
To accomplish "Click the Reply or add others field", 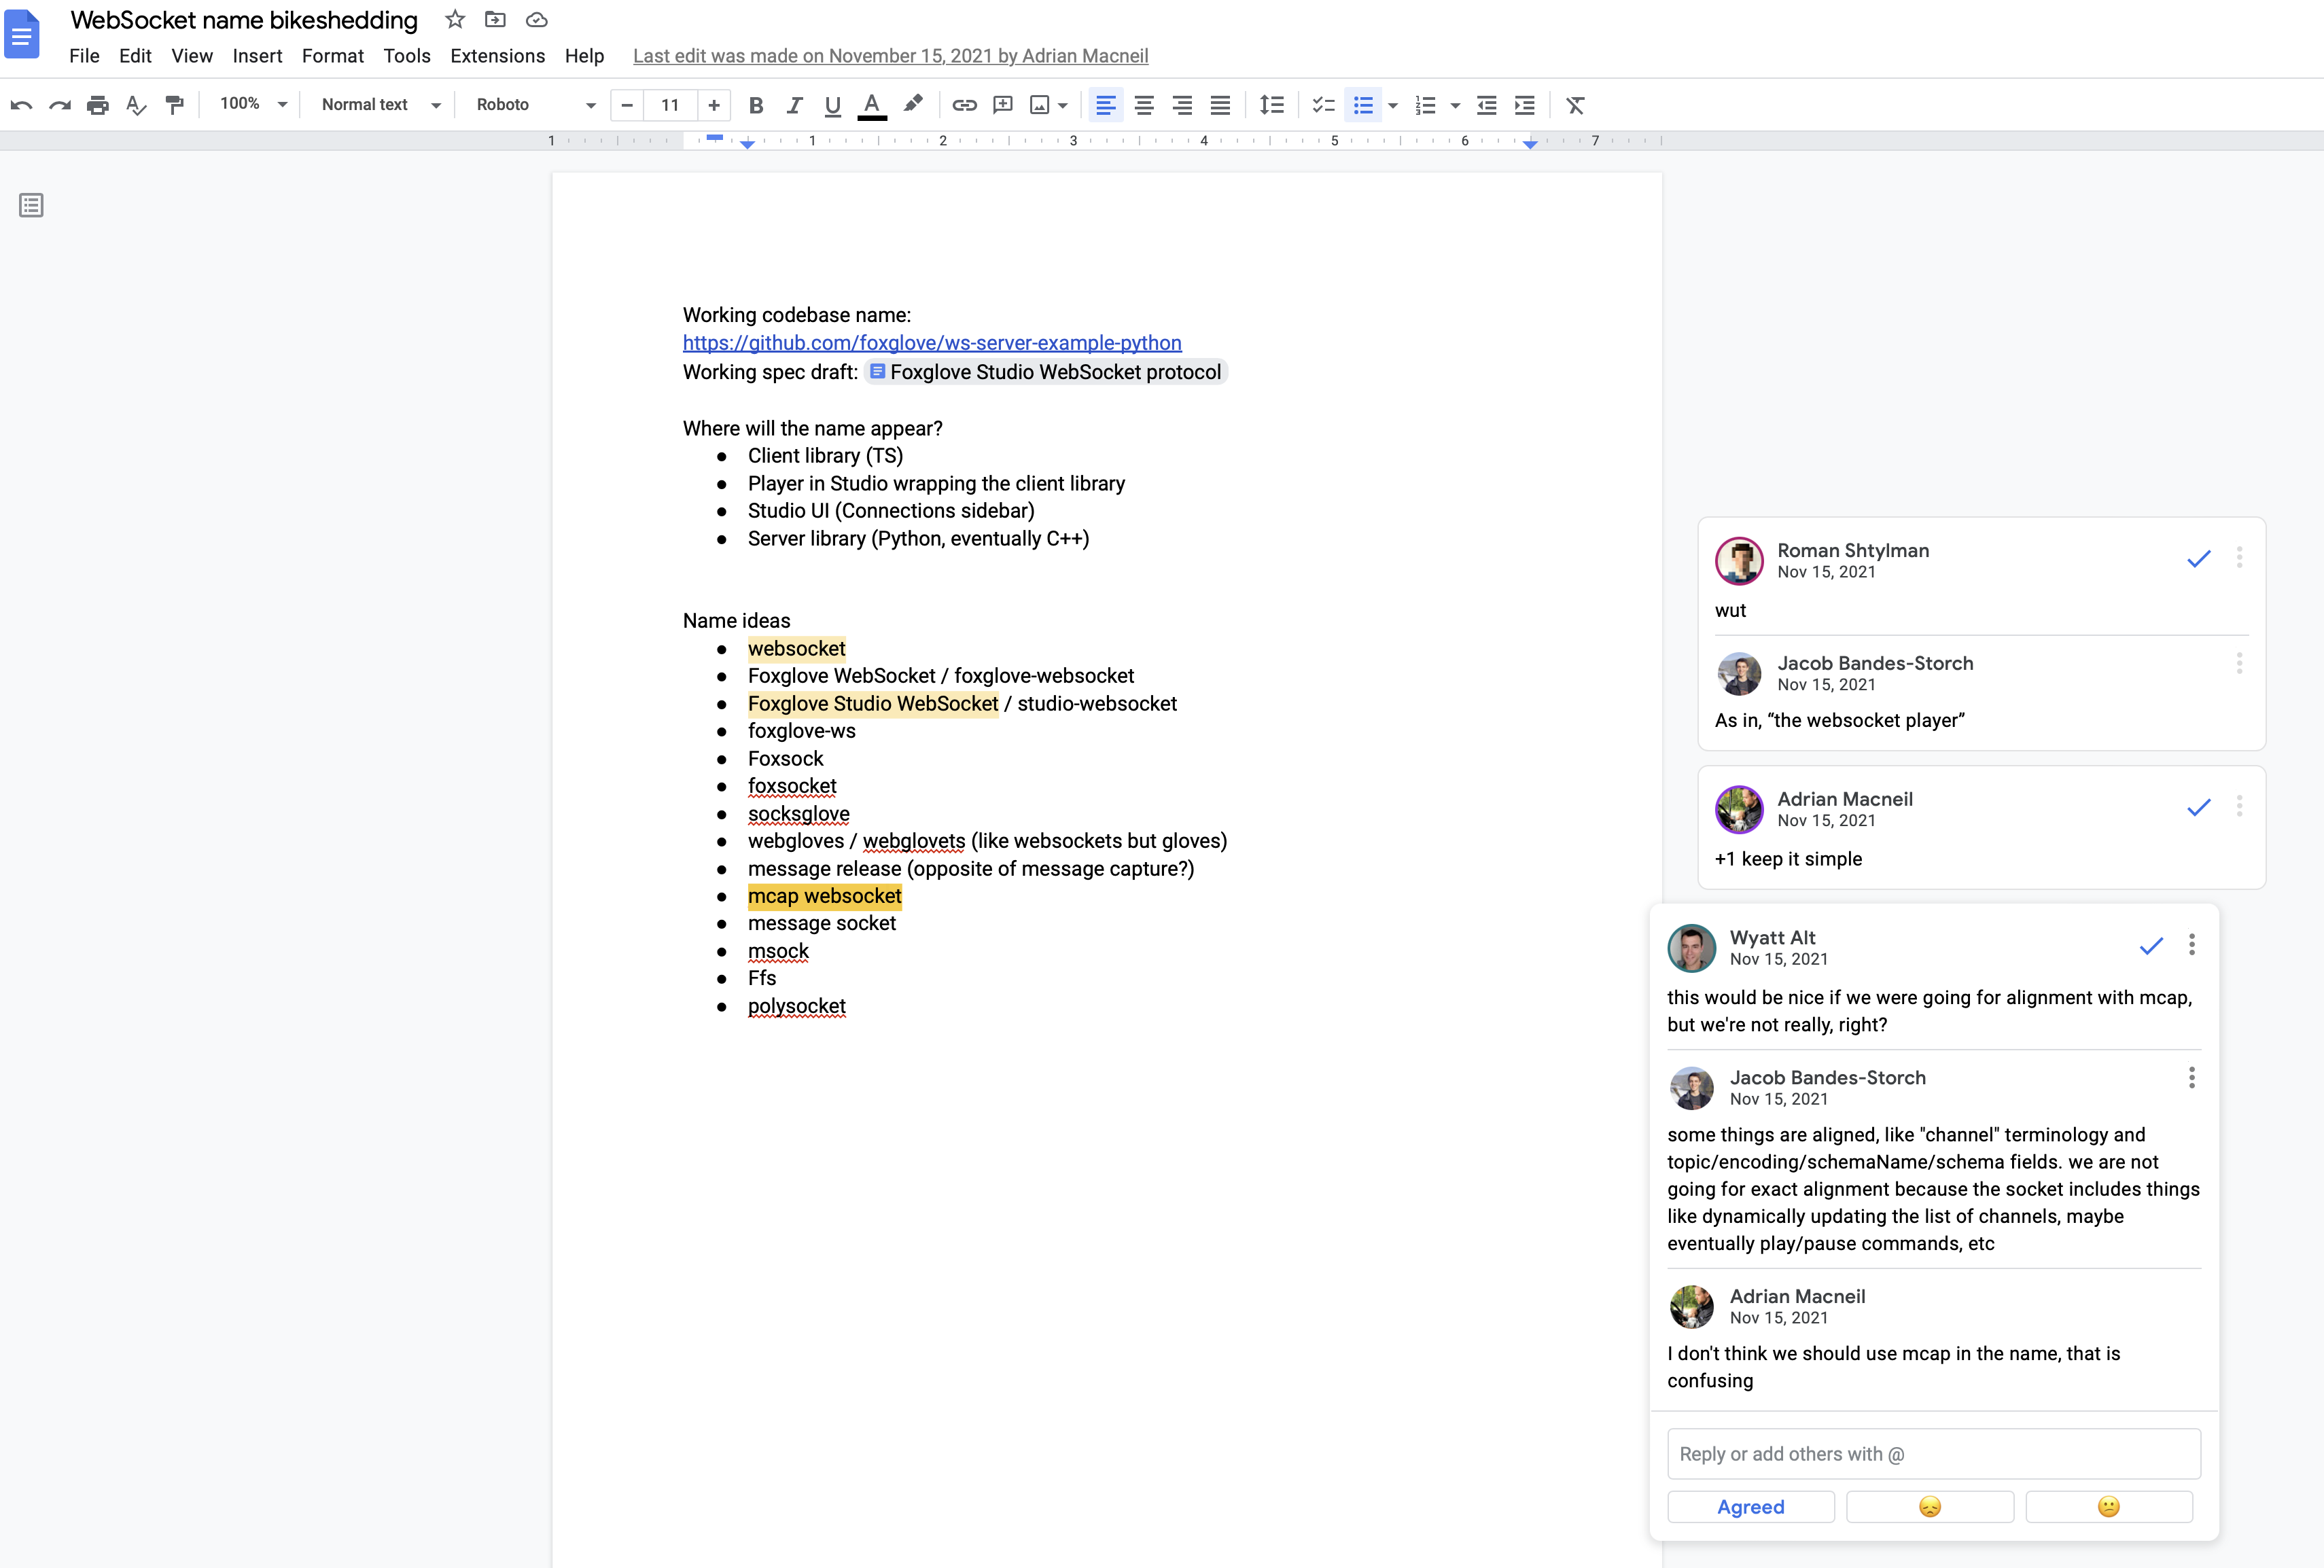I will point(1933,1454).
